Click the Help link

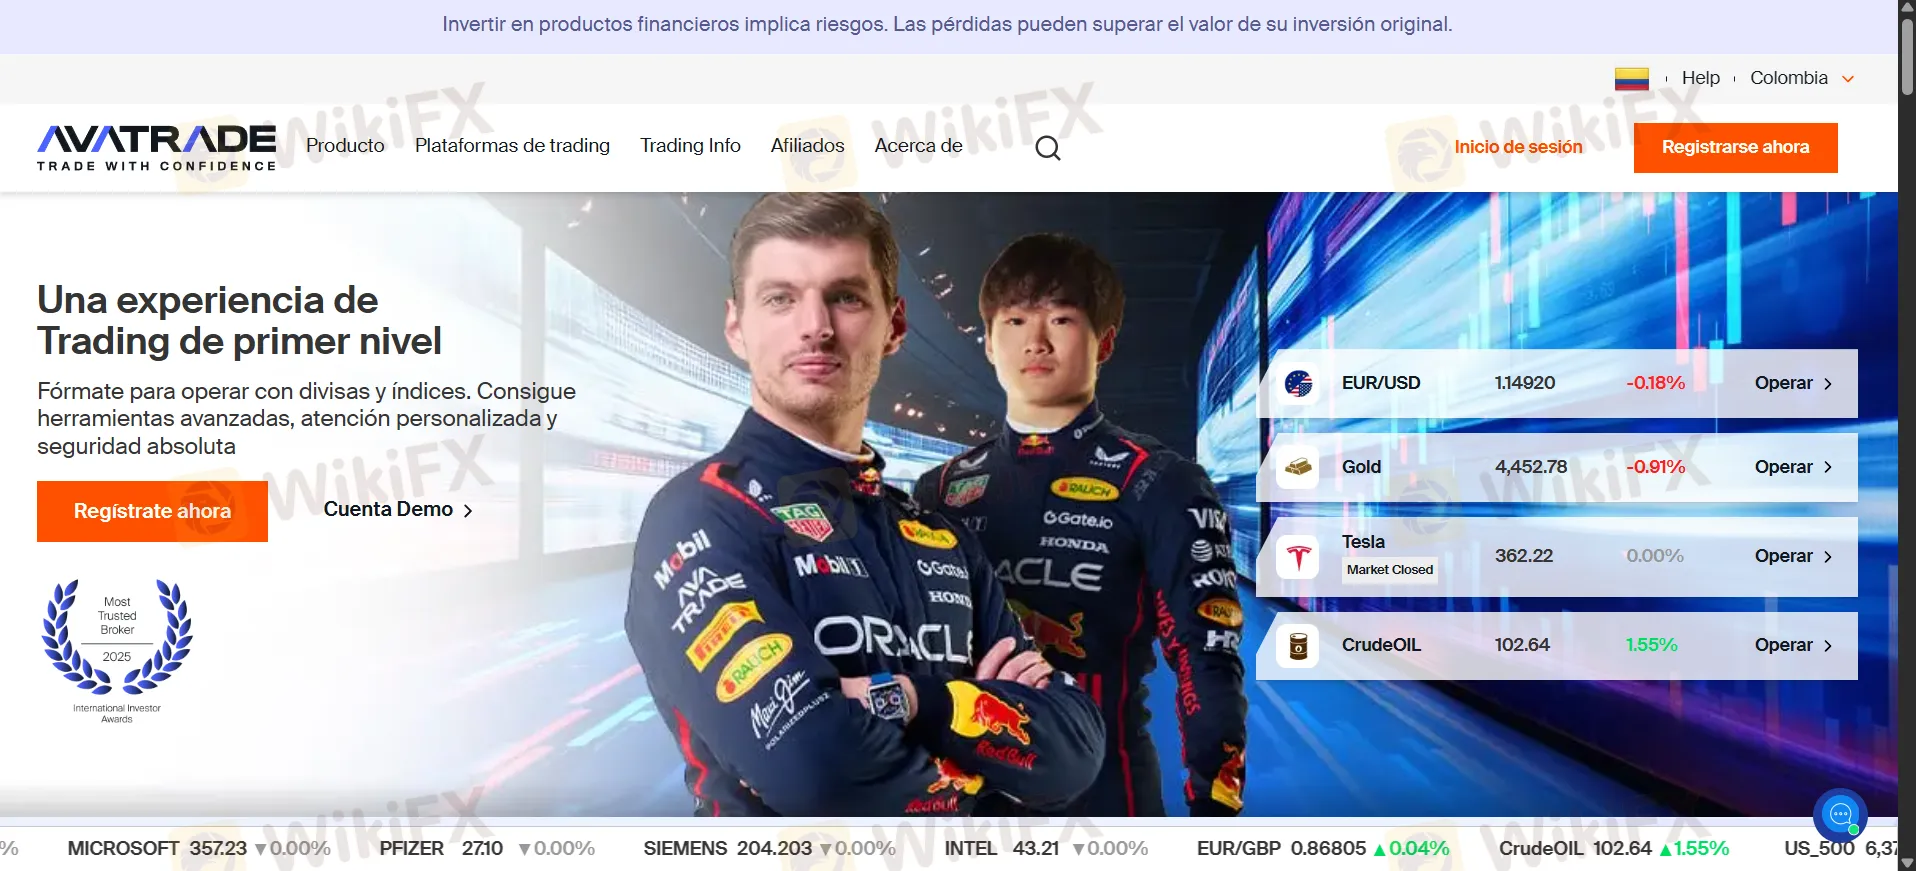(1700, 78)
